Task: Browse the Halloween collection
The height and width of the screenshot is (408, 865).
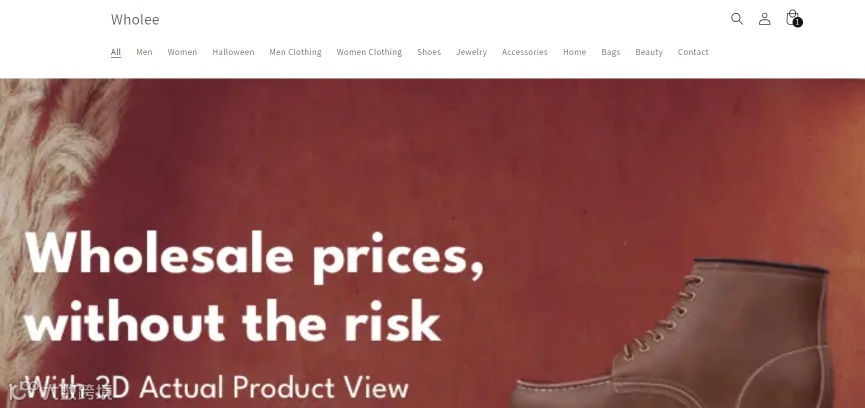Action: click(233, 52)
